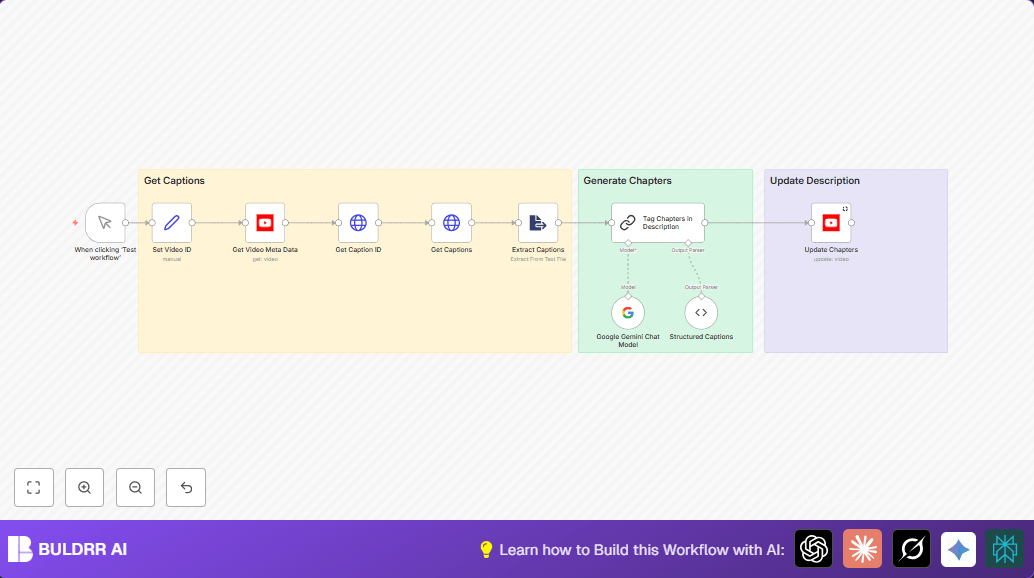Click the 'Extract Captions' label

538,250
